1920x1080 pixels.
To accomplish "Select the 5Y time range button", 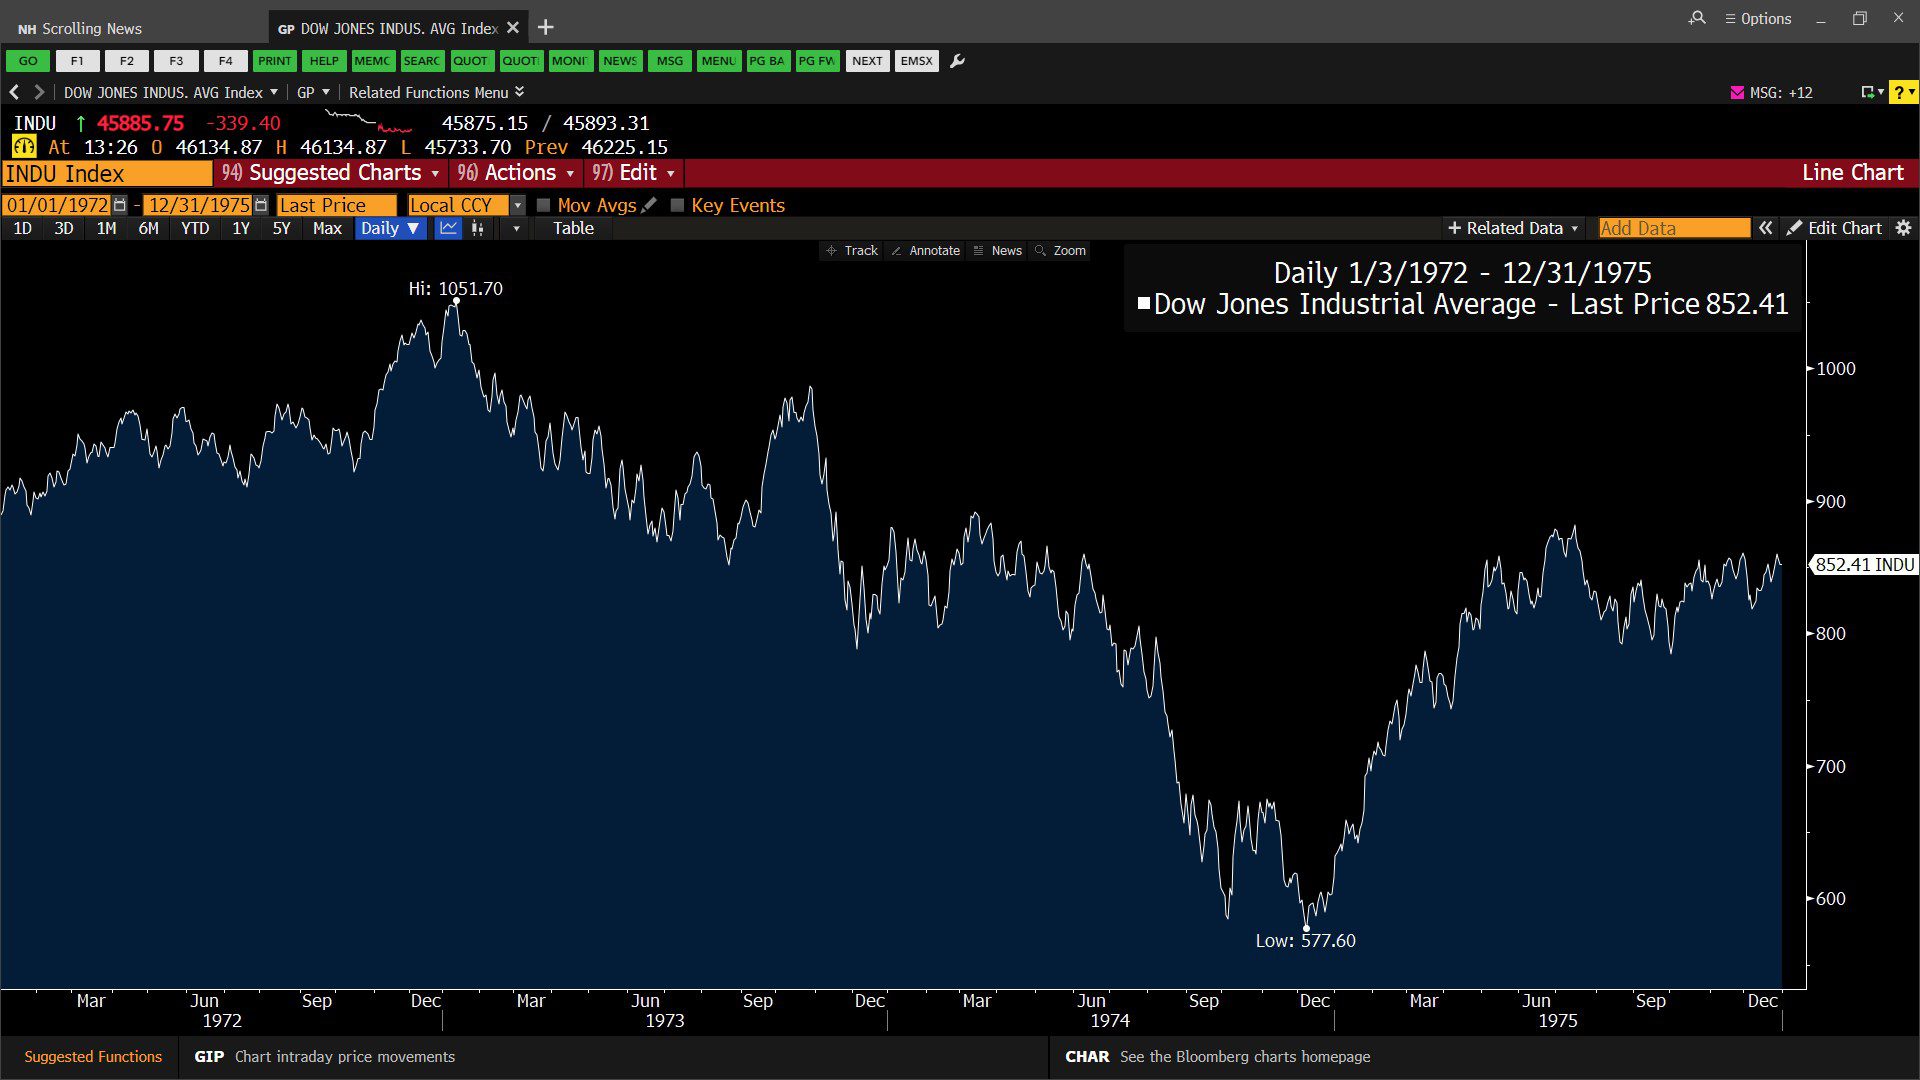I will pos(281,228).
